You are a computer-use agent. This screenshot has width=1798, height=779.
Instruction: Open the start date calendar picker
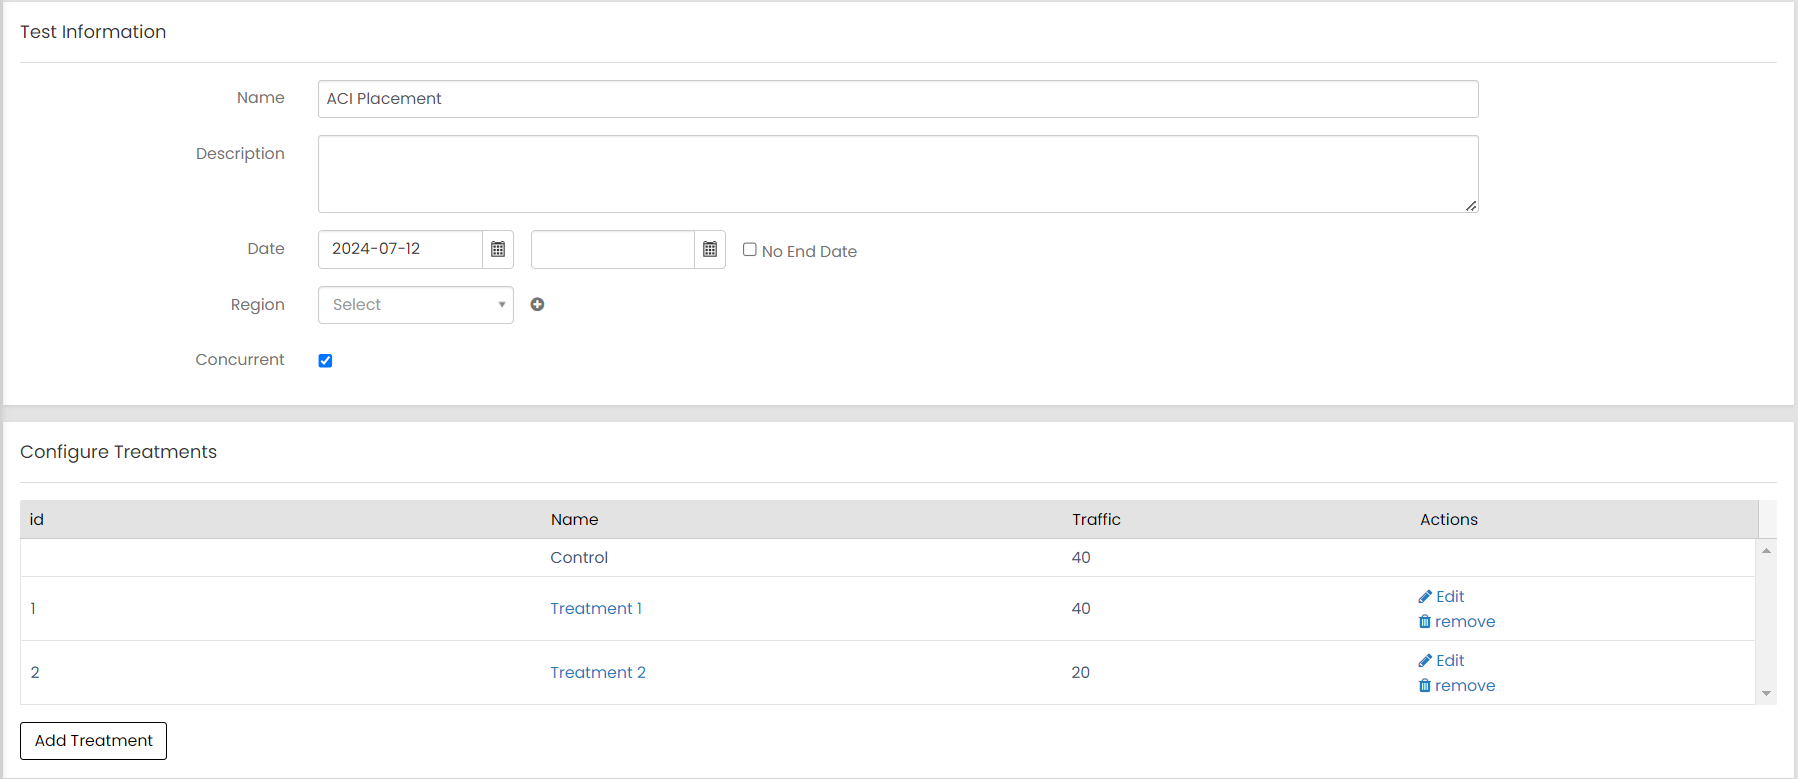click(498, 249)
